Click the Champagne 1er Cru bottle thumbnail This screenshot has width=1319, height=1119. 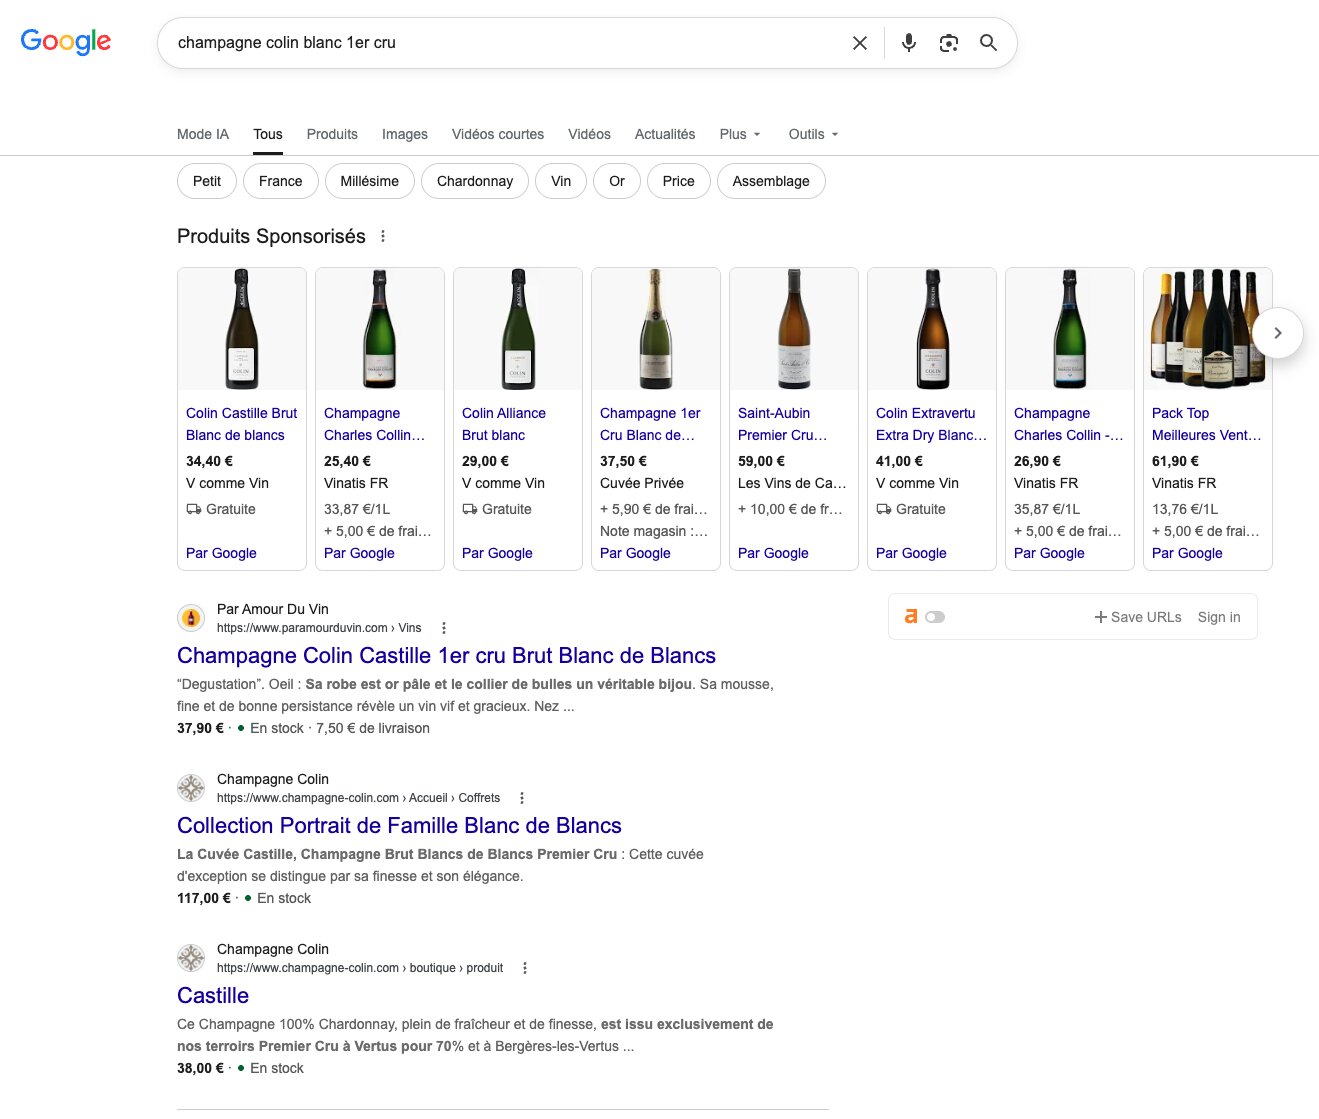click(x=656, y=329)
